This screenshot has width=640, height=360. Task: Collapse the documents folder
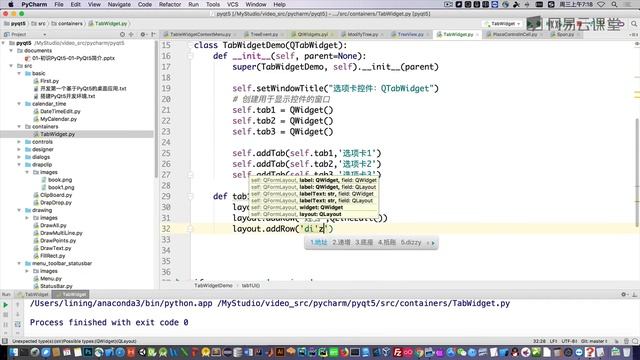point(12,51)
